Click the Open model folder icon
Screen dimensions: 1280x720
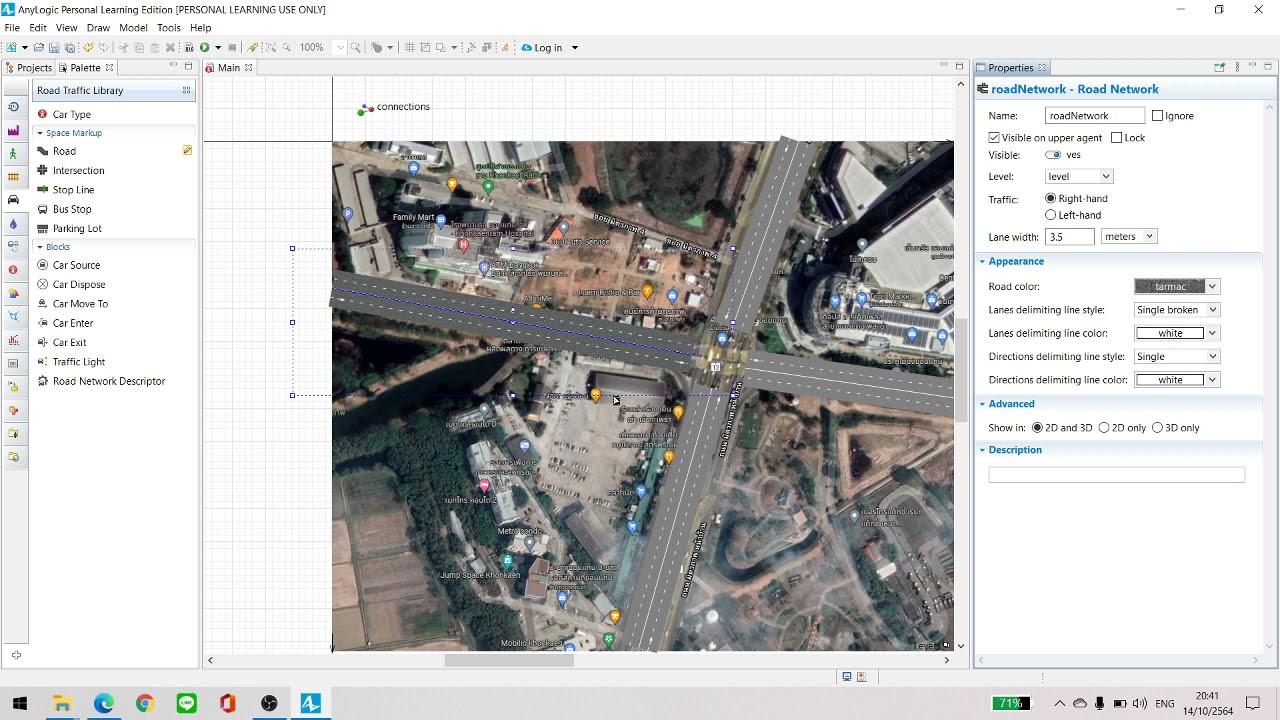[x=38, y=47]
